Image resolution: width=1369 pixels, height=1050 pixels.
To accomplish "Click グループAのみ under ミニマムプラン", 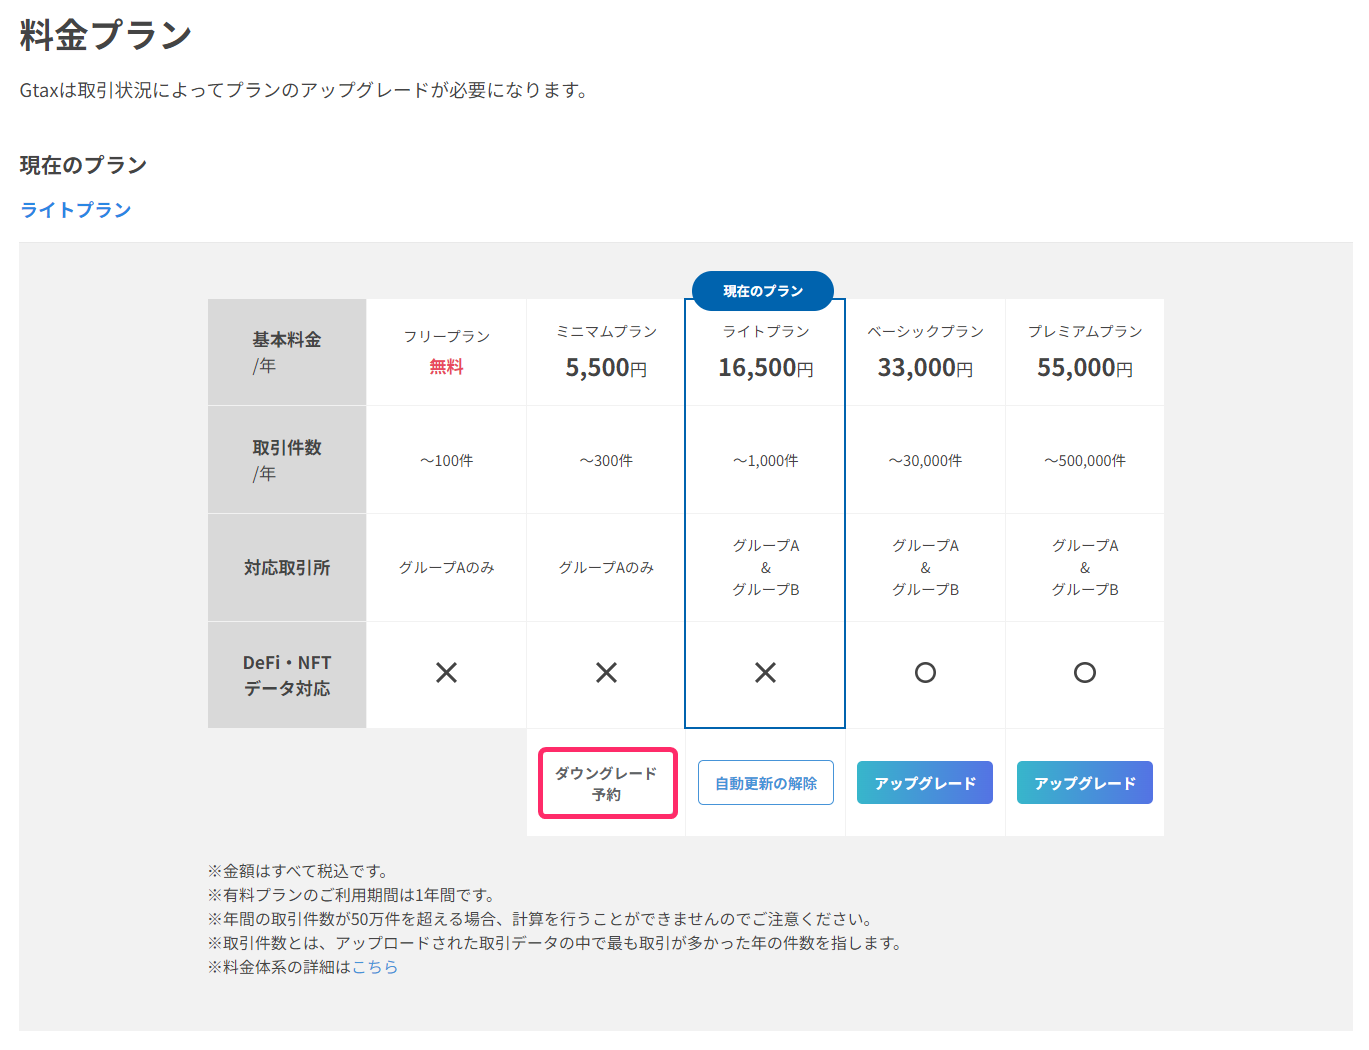I will (606, 568).
